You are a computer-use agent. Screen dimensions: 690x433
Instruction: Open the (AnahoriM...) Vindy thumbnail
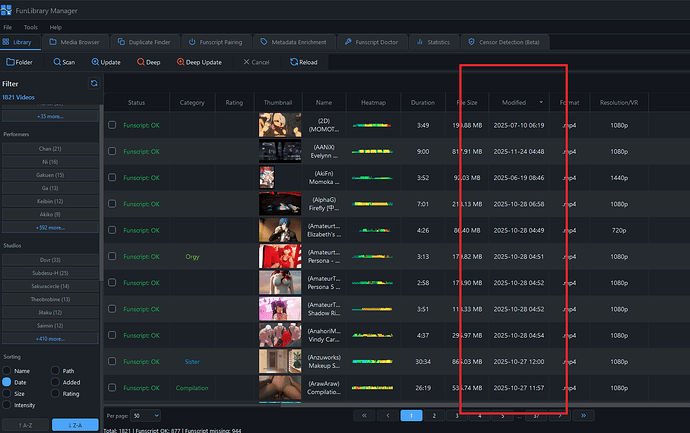[x=280, y=335]
